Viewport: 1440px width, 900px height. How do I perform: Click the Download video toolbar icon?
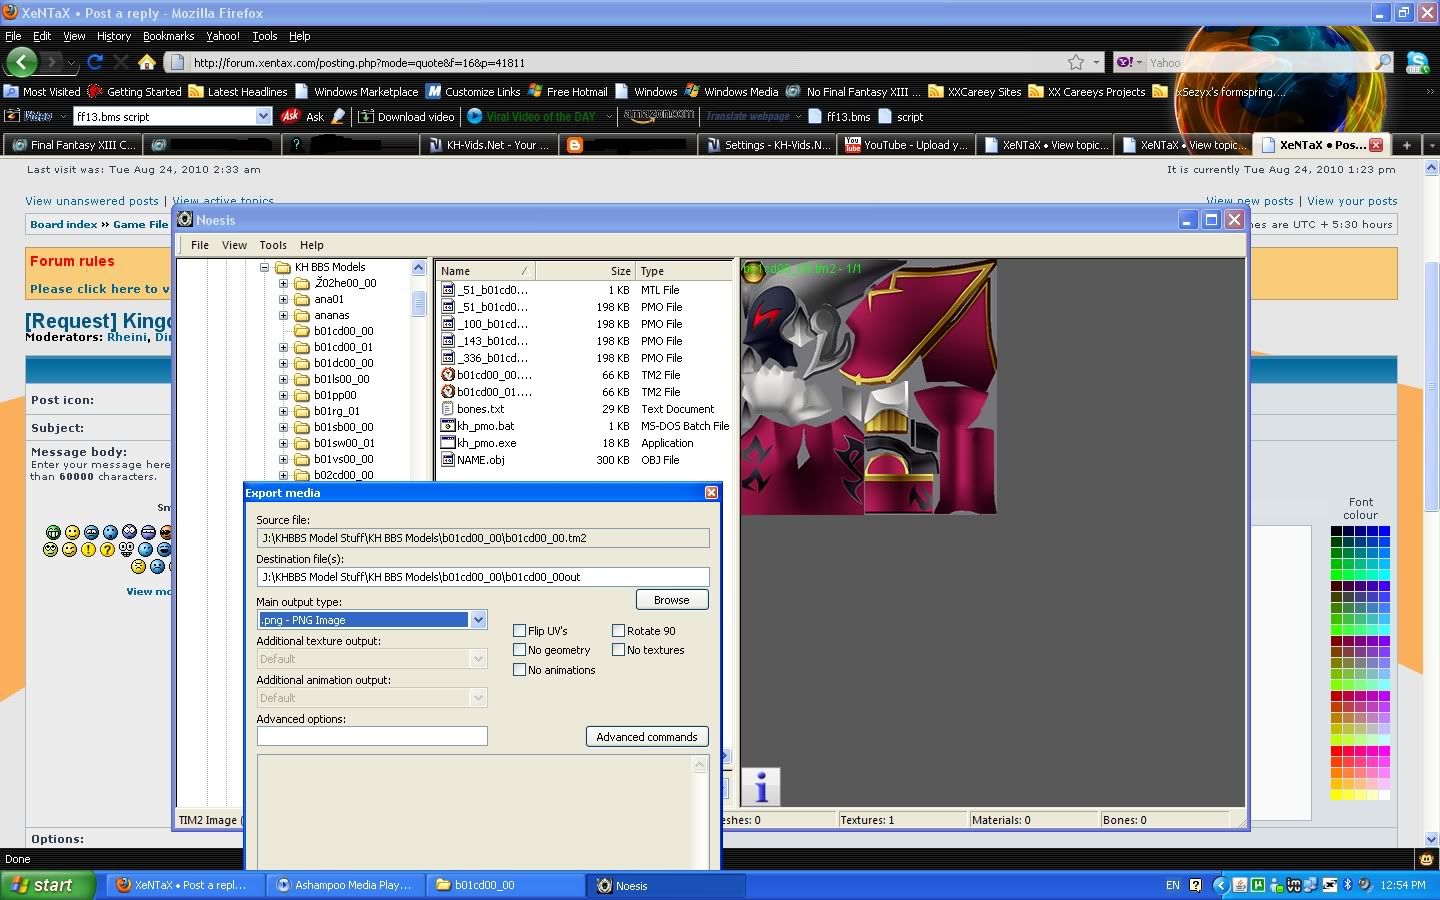tap(367, 116)
